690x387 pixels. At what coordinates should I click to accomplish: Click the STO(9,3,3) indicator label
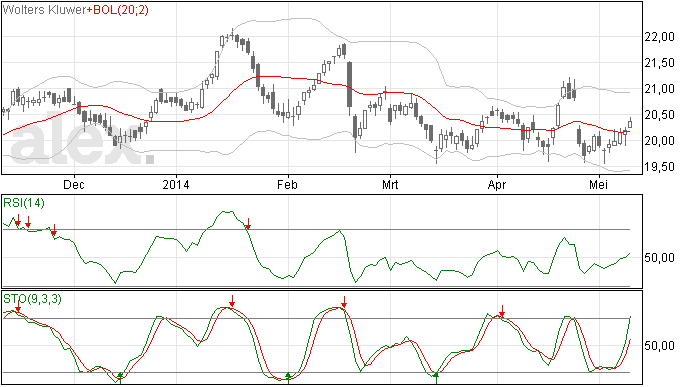coord(33,299)
